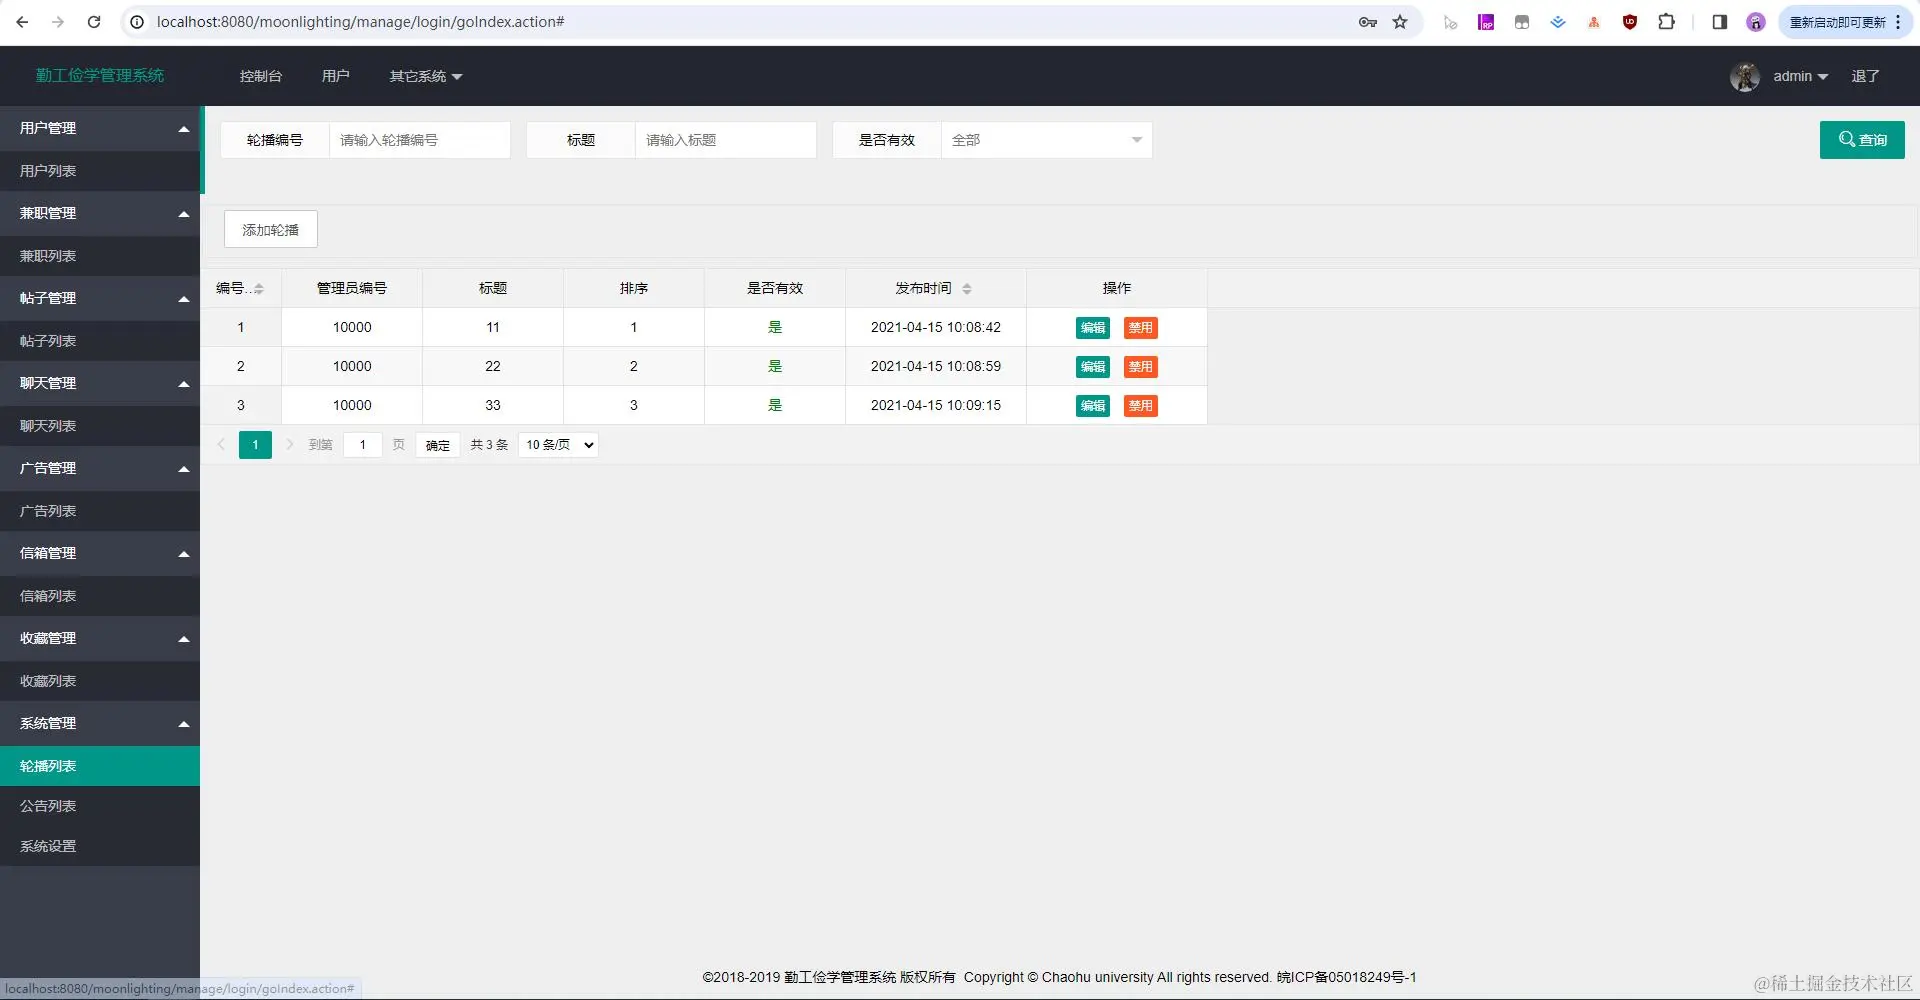This screenshot has height=1000, width=1920.
Task: Click 编辑 for the row titled 33
Action: pyautogui.click(x=1093, y=406)
